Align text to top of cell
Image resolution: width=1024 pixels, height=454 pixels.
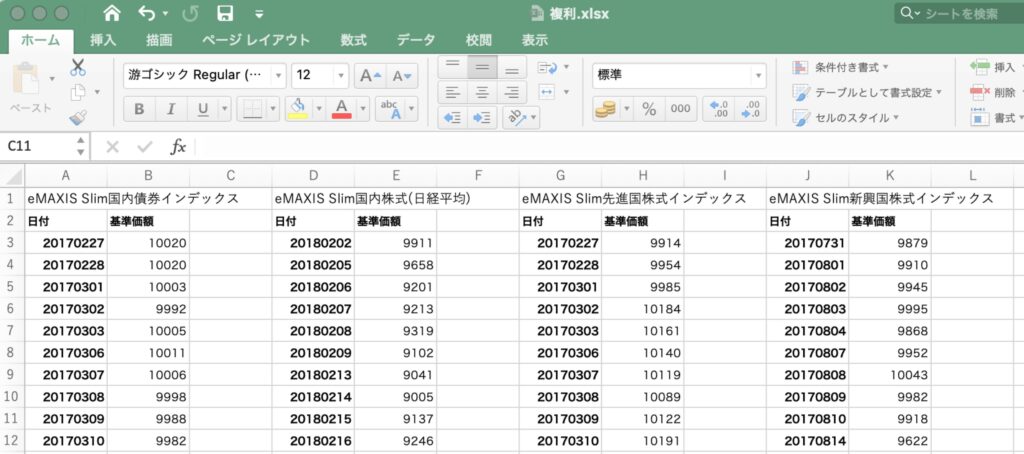(453, 67)
